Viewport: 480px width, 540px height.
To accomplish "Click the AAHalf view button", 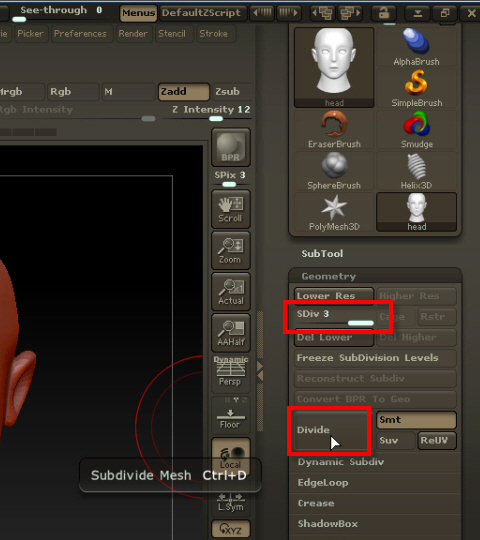I will point(230,333).
